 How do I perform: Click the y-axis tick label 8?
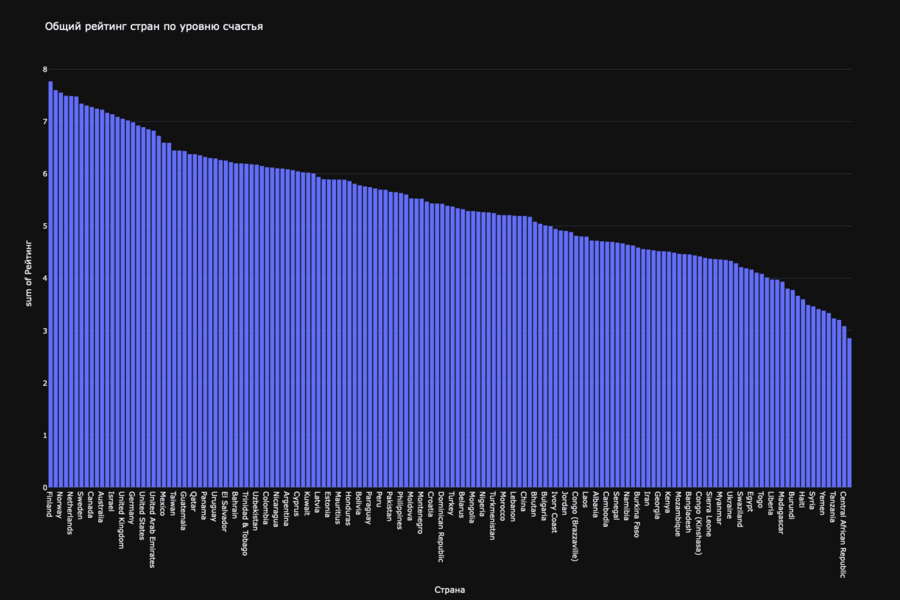(x=44, y=69)
